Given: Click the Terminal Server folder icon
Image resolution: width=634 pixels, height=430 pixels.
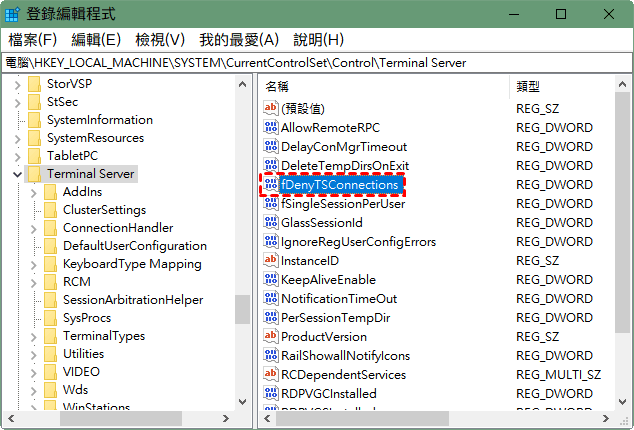Looking at the screenshot, I should (x=35, y=173).
